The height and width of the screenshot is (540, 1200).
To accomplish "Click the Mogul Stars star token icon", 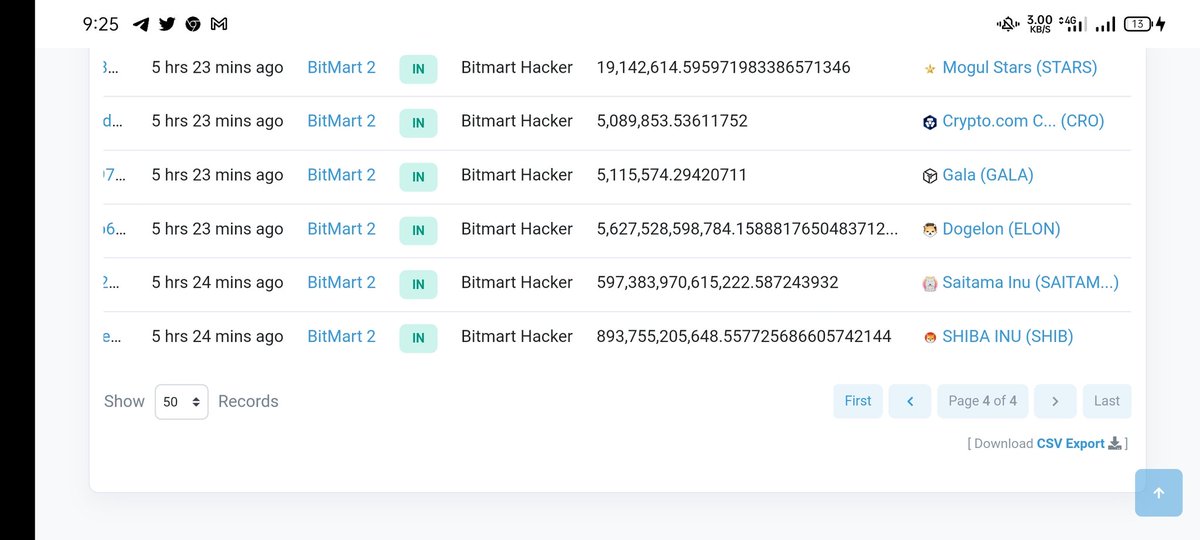I will click(x=930, y=68).
